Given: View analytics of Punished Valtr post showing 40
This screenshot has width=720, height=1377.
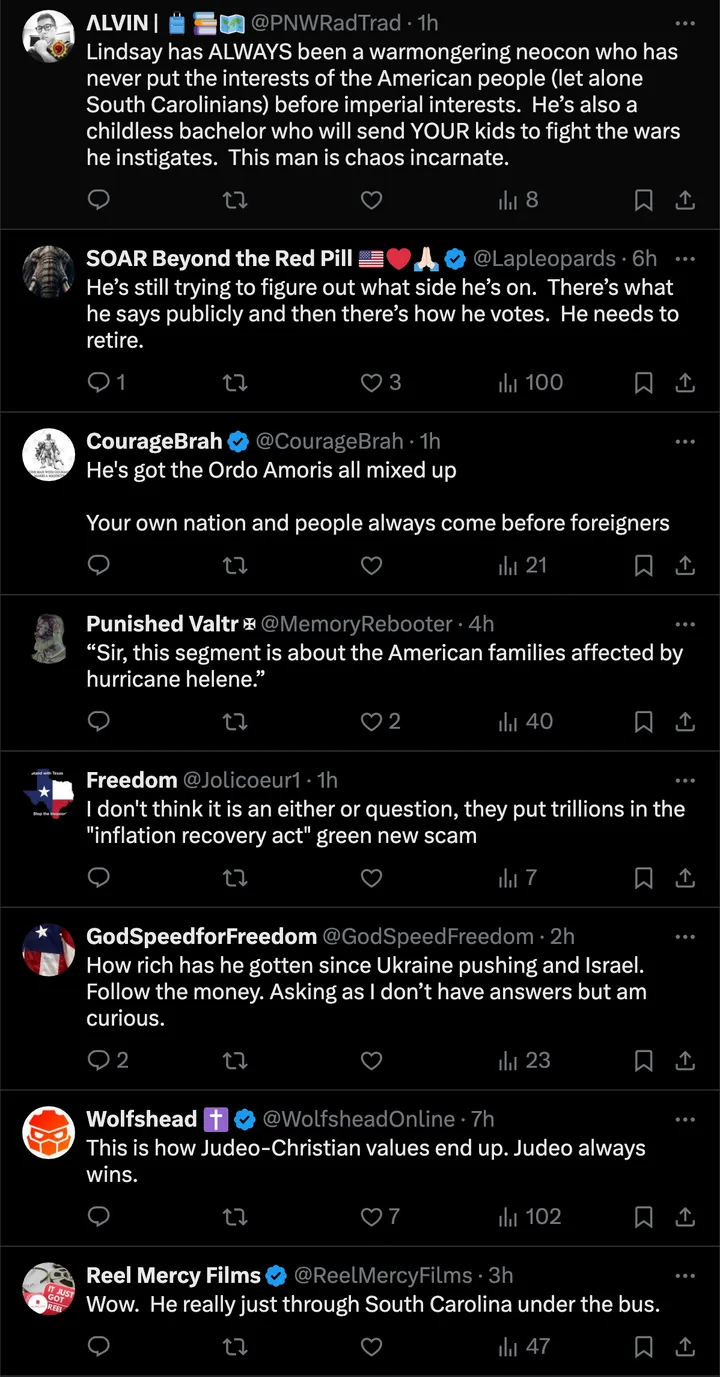Looking at the screenshot, I should (525, 721).
